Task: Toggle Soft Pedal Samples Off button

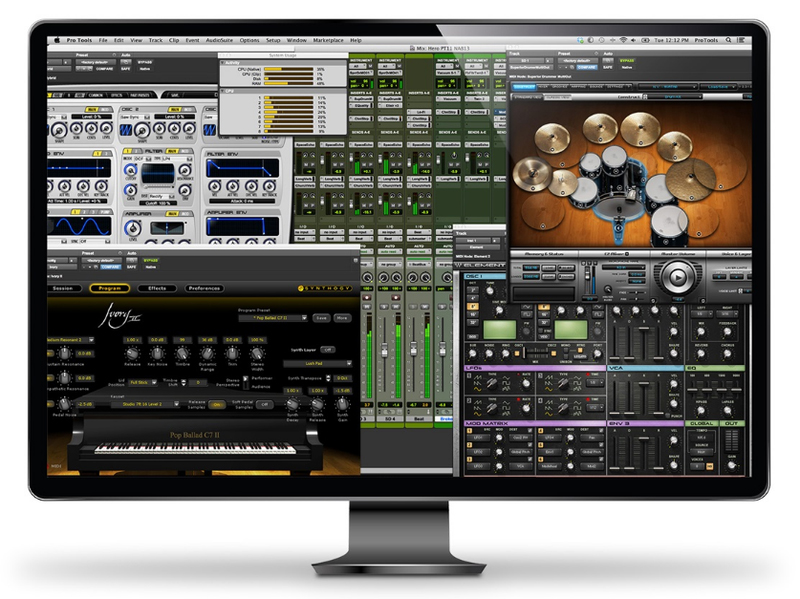Action: click(x=264, y=404)
